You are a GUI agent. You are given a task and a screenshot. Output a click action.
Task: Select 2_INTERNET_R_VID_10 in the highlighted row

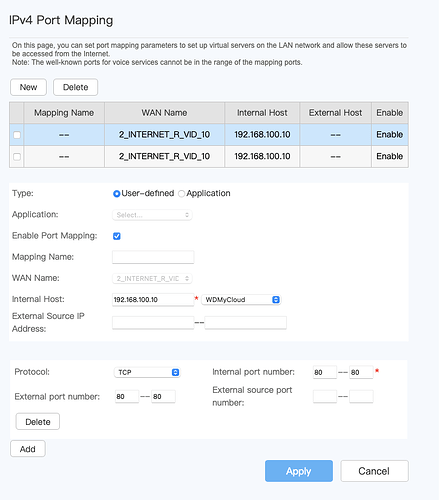click(164, 135)
